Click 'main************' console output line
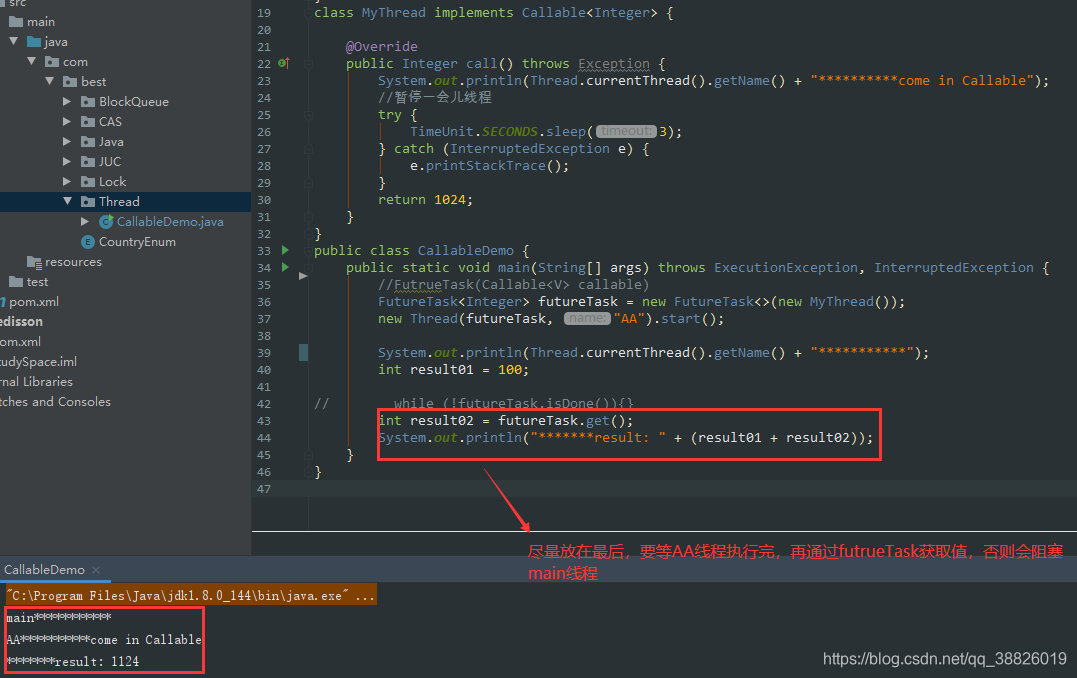The width and height of the screenshot is (1077, 678). tap(59, 617)
